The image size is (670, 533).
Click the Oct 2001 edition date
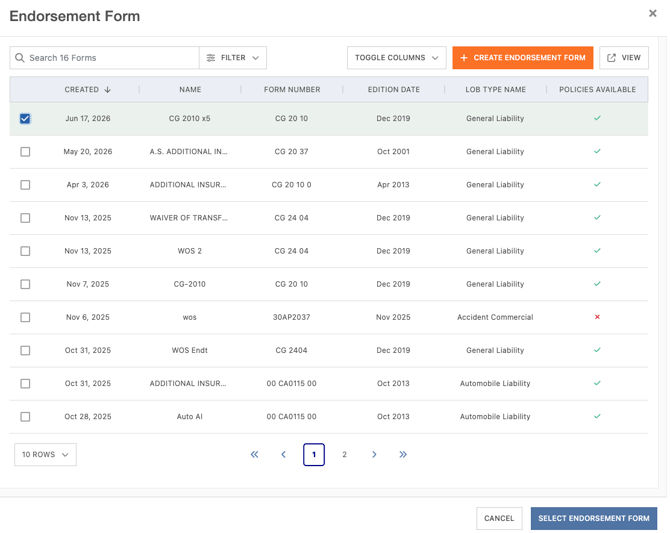[x=393, y=151]
